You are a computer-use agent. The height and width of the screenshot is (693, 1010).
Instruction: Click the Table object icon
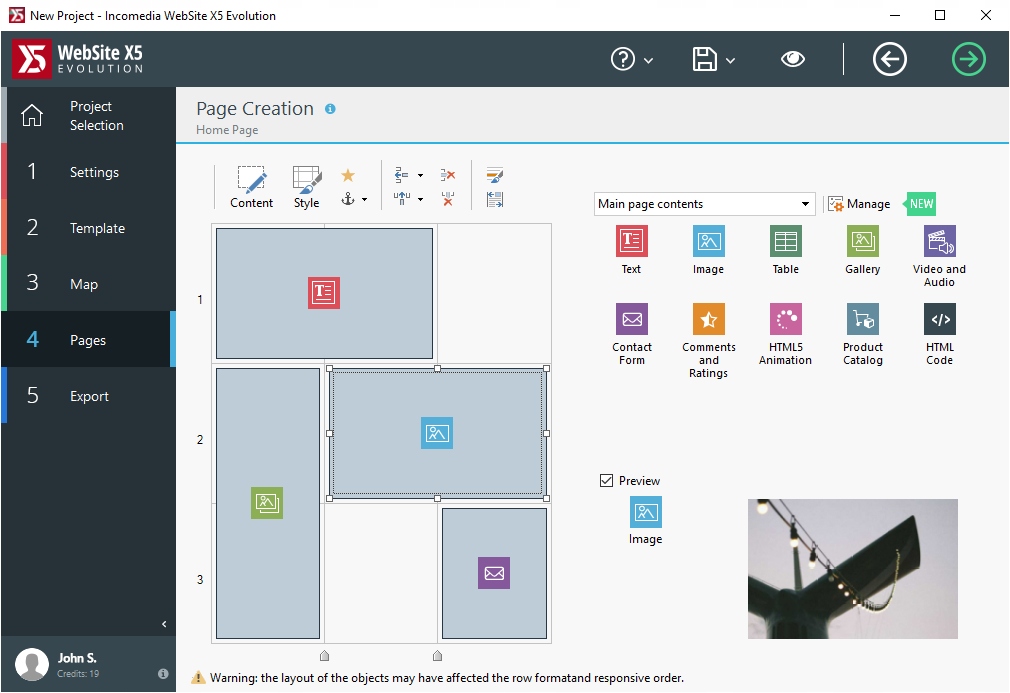click(x=785, y=241)
